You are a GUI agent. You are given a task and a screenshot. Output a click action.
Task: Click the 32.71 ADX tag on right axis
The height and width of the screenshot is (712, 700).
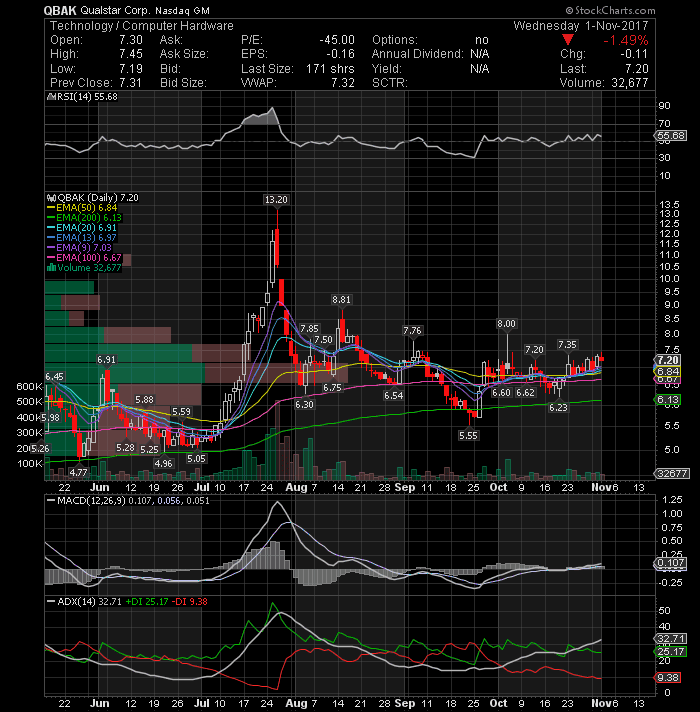point(671,638)
